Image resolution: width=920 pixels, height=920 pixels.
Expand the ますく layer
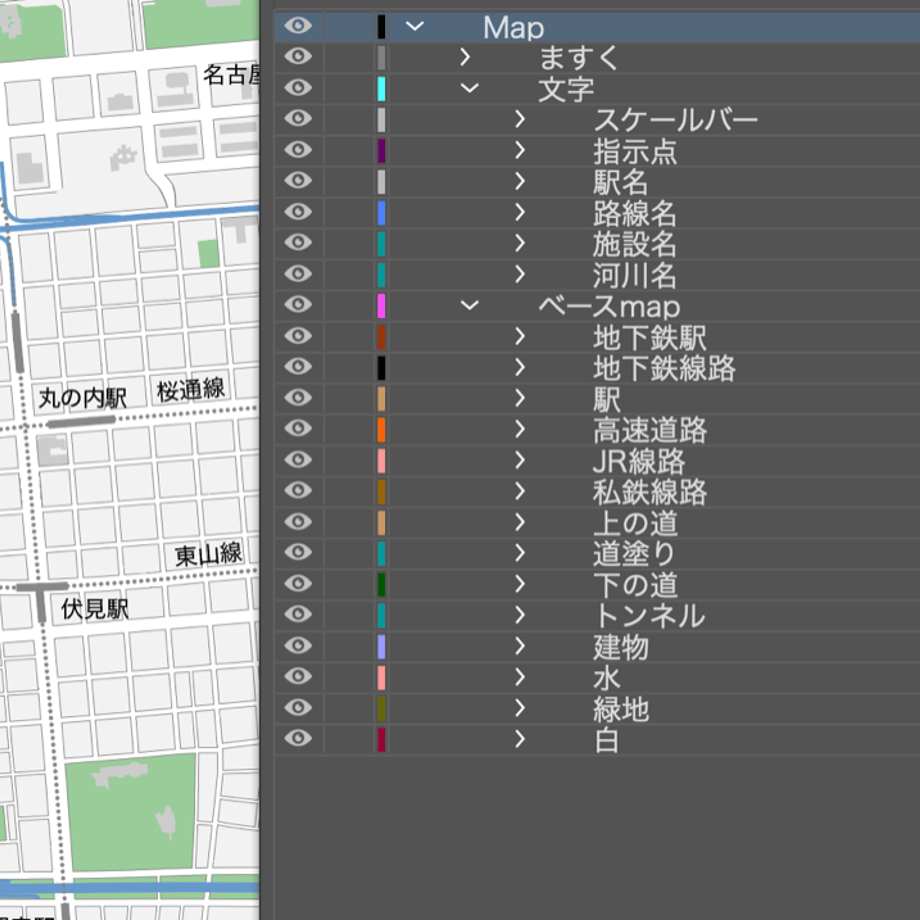465,57
